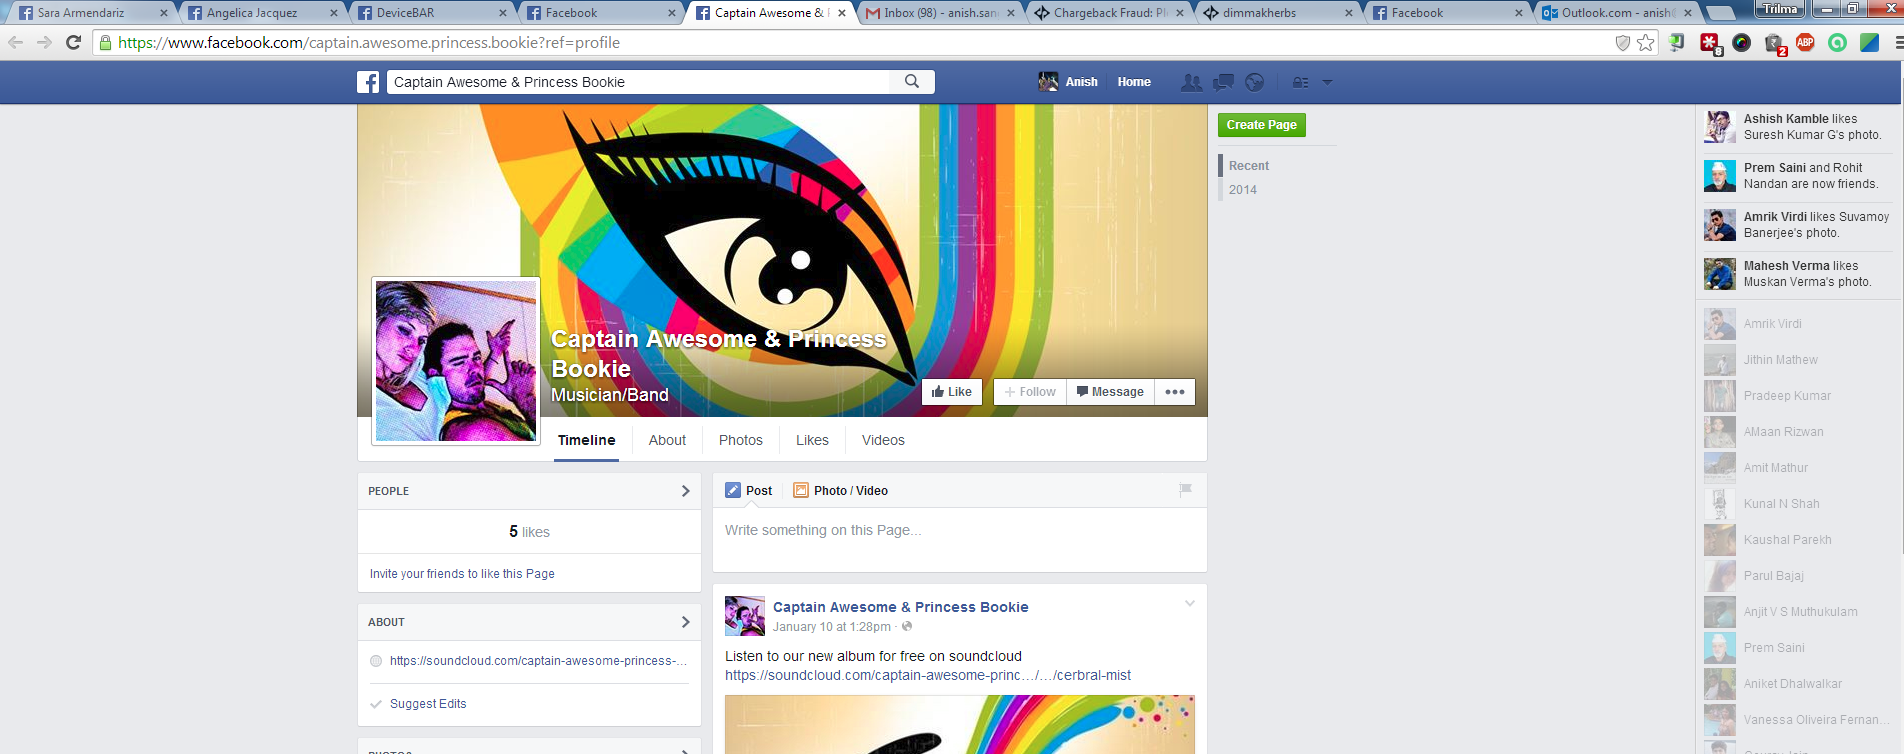The height and width of the screenshot is (754, 1904).
Task: Open Chrome menu hamburger icon
Action: 1898,42
